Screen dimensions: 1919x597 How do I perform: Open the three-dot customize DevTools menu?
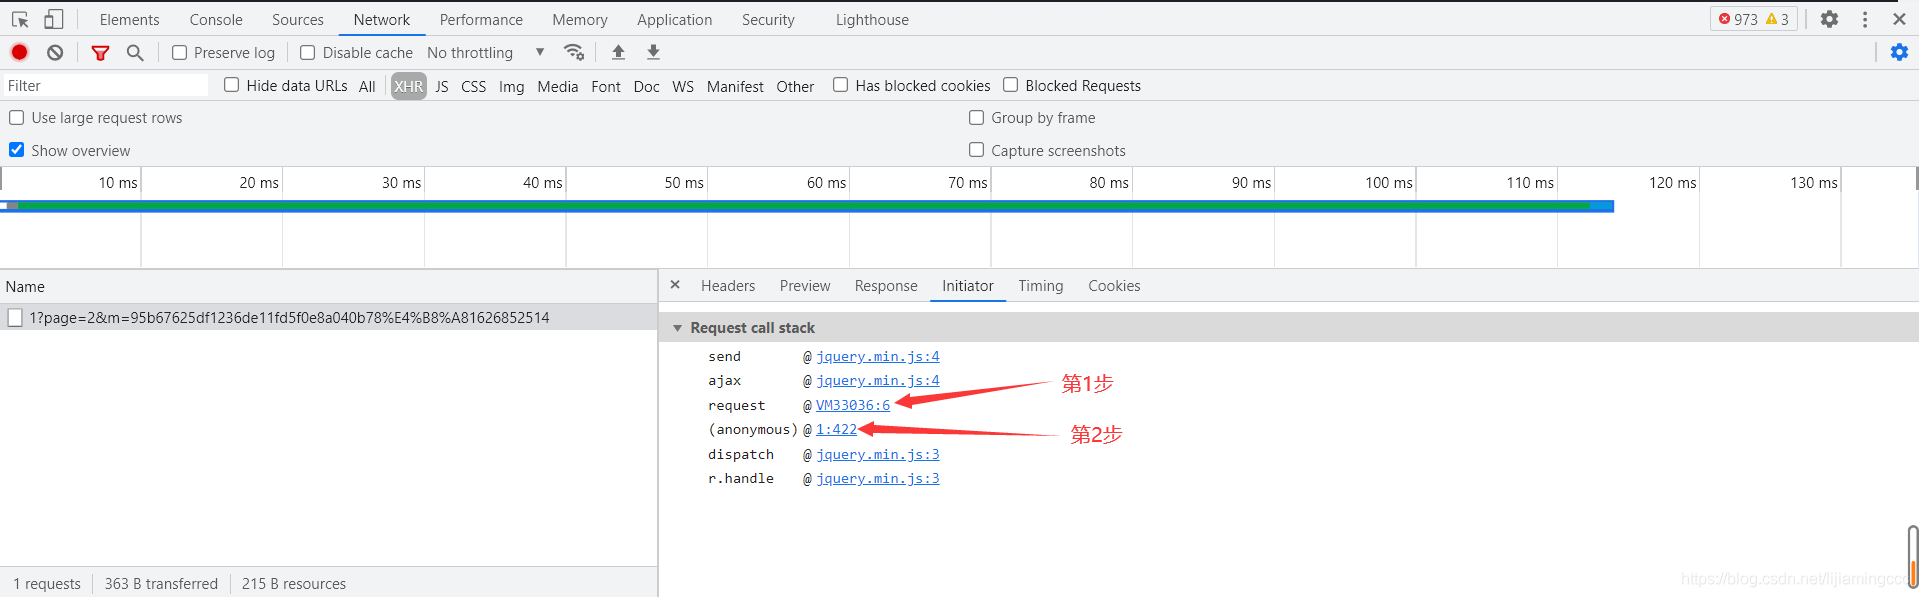coord(1865,19)
